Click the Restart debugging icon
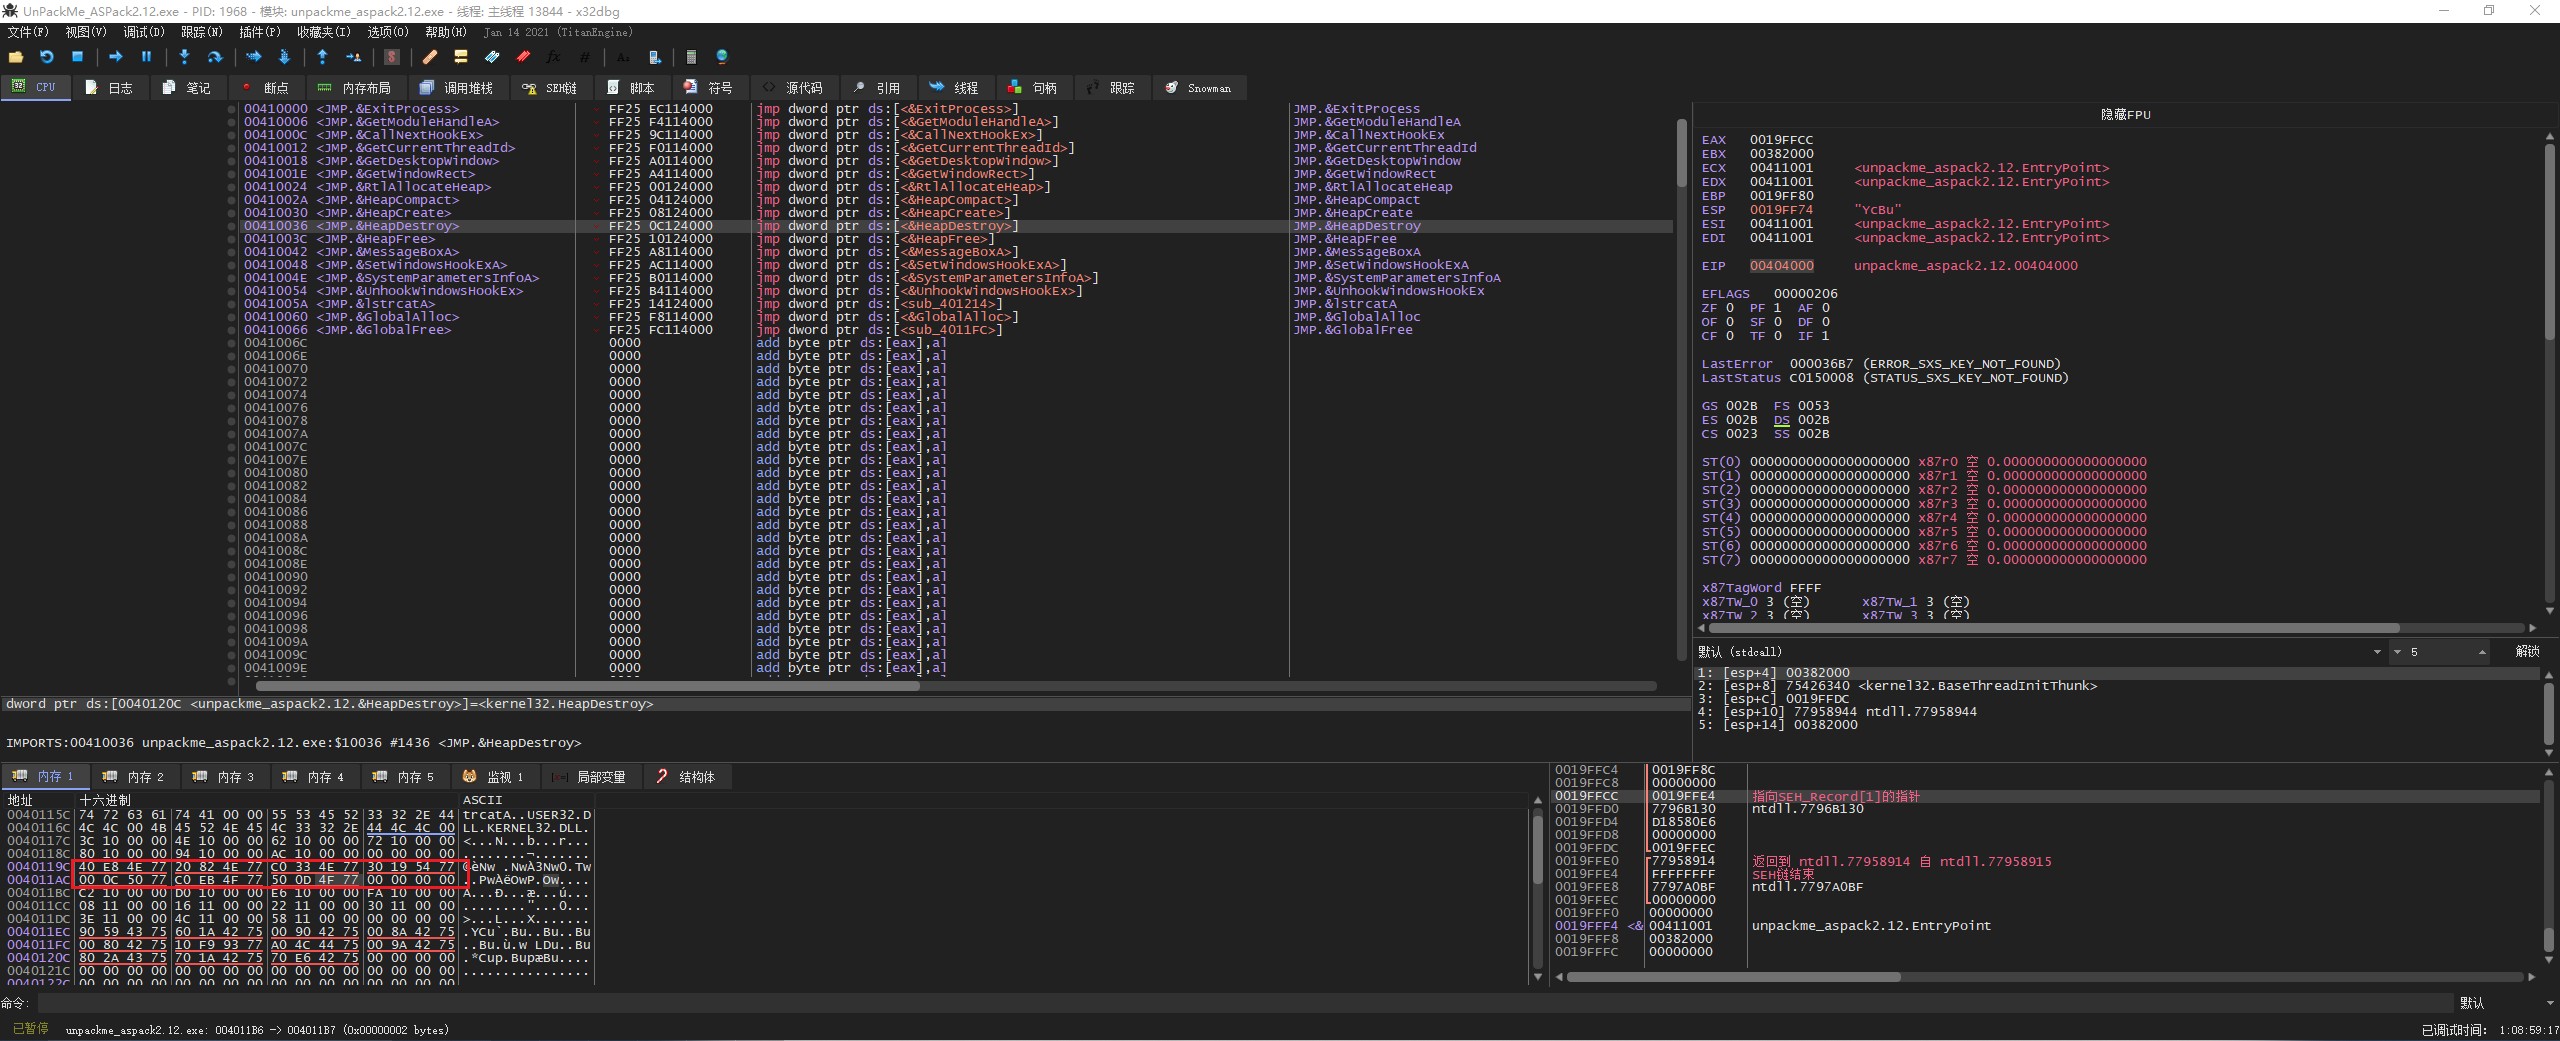Screen dimensions: 2560x1041 46,57
